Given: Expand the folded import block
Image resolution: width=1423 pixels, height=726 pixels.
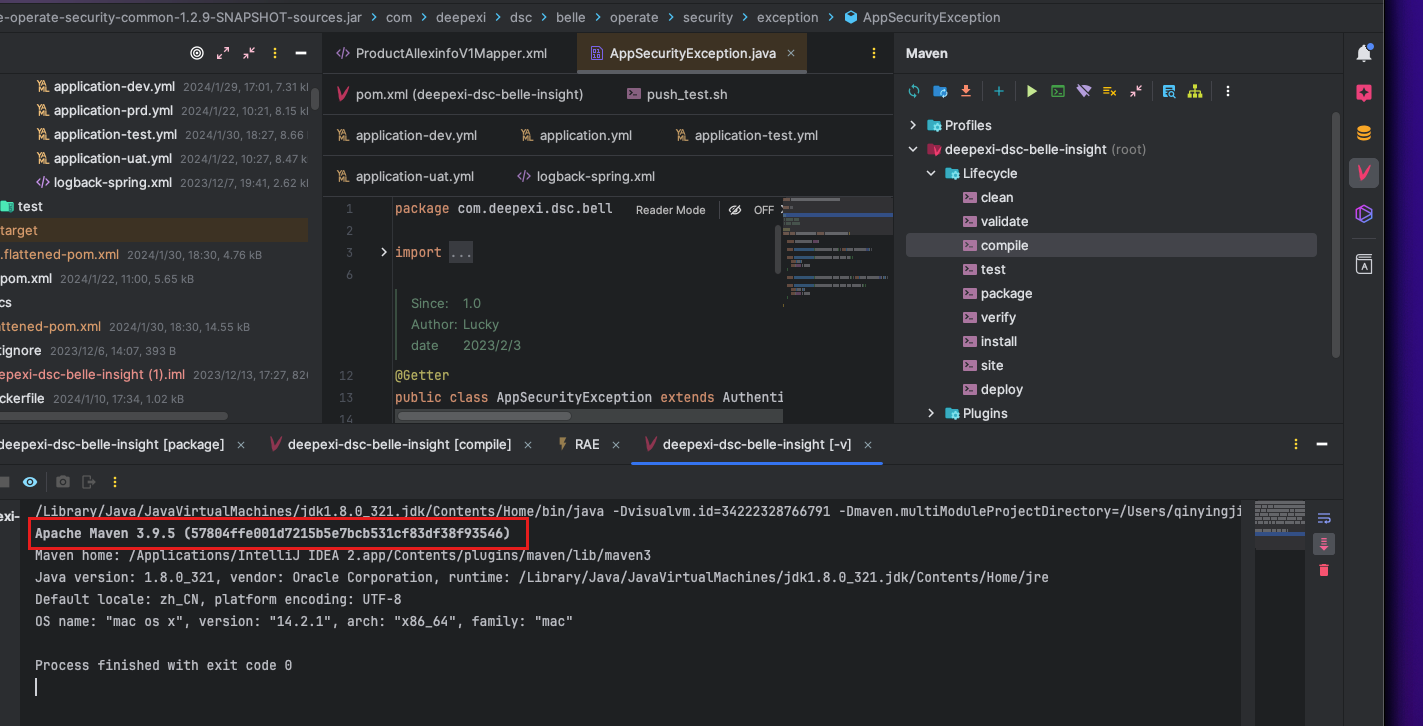Looking at the screenshot, I should [x=384, y=252].
